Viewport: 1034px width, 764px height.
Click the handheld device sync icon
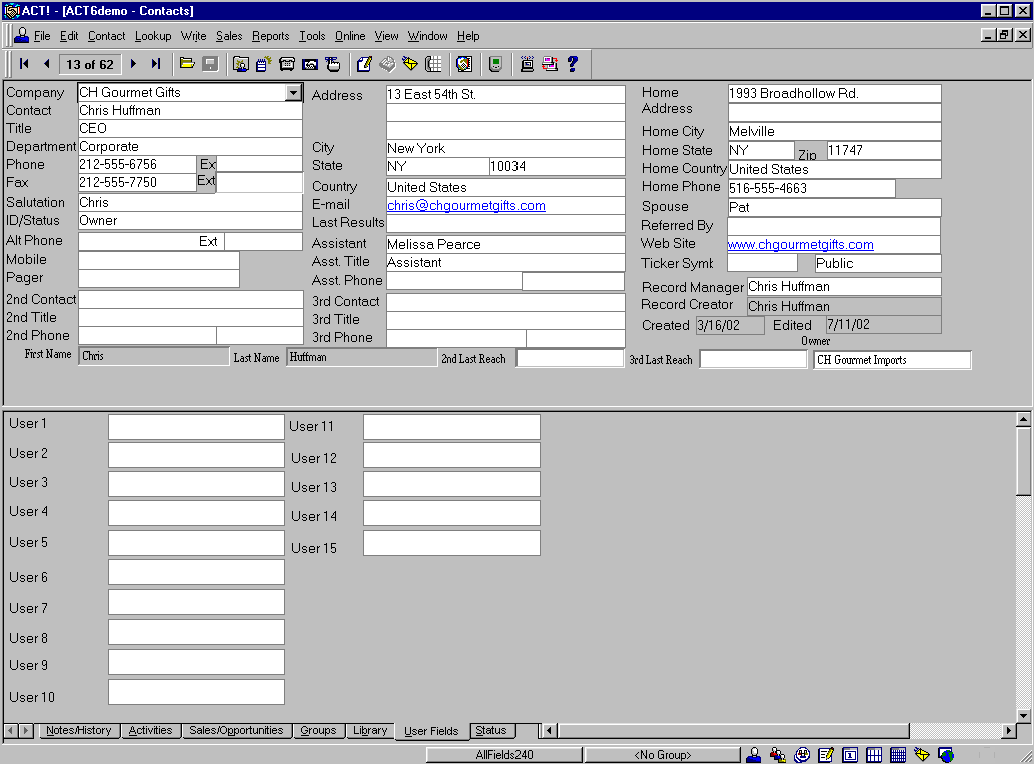tap(495, 64)
